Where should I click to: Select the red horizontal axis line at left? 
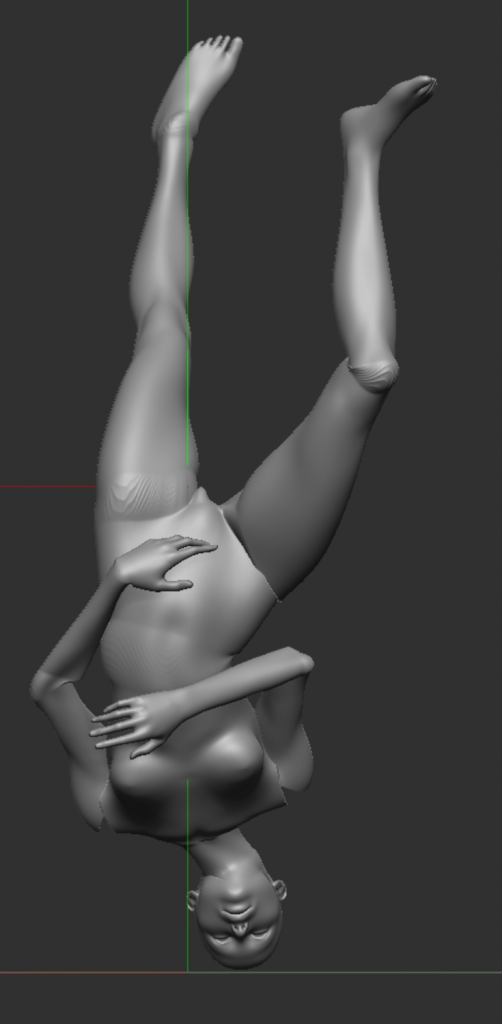[48, 487]
